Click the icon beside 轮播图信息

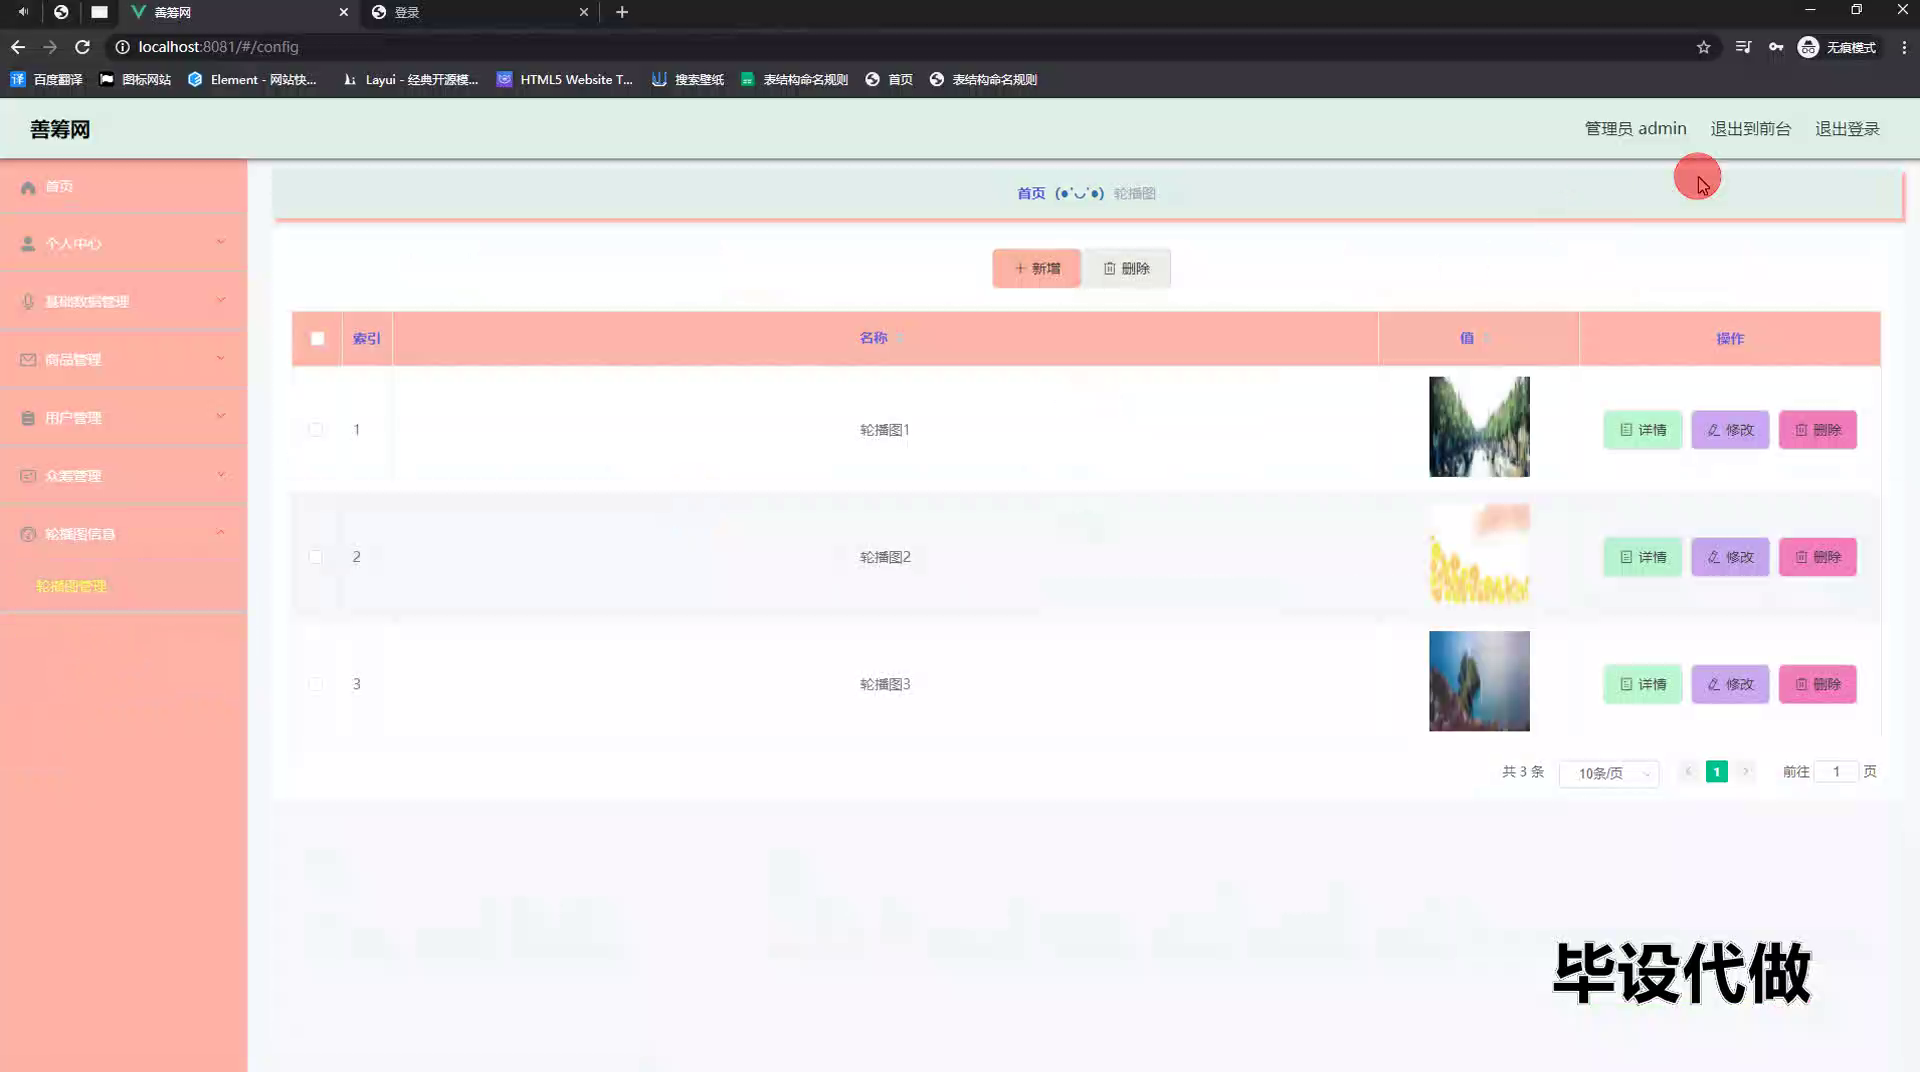pyautogui.click(x=28, y=534)
